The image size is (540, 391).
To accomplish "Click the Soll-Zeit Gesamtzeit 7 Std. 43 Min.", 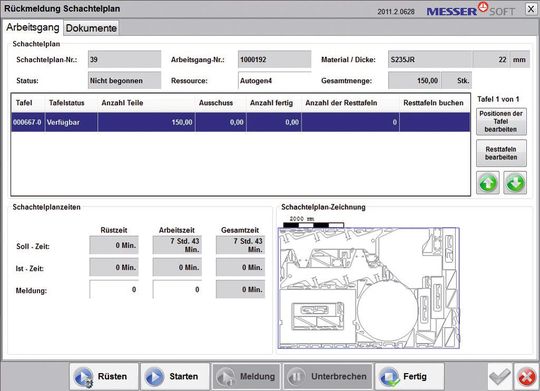I will click(240, 245).
